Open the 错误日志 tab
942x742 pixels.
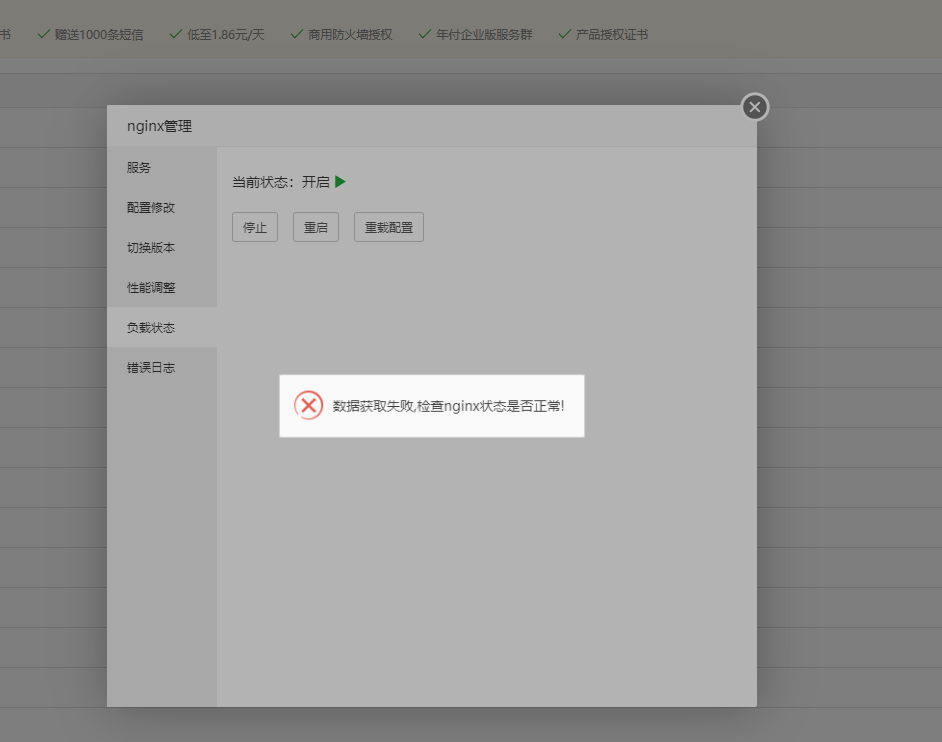point(162,368)
